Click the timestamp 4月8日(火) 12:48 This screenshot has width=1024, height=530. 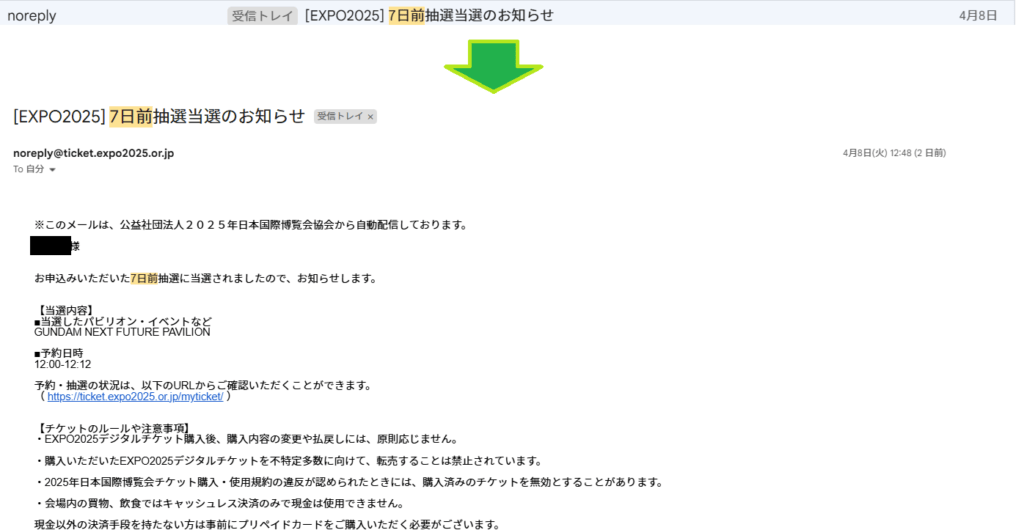tap(894, 153)
